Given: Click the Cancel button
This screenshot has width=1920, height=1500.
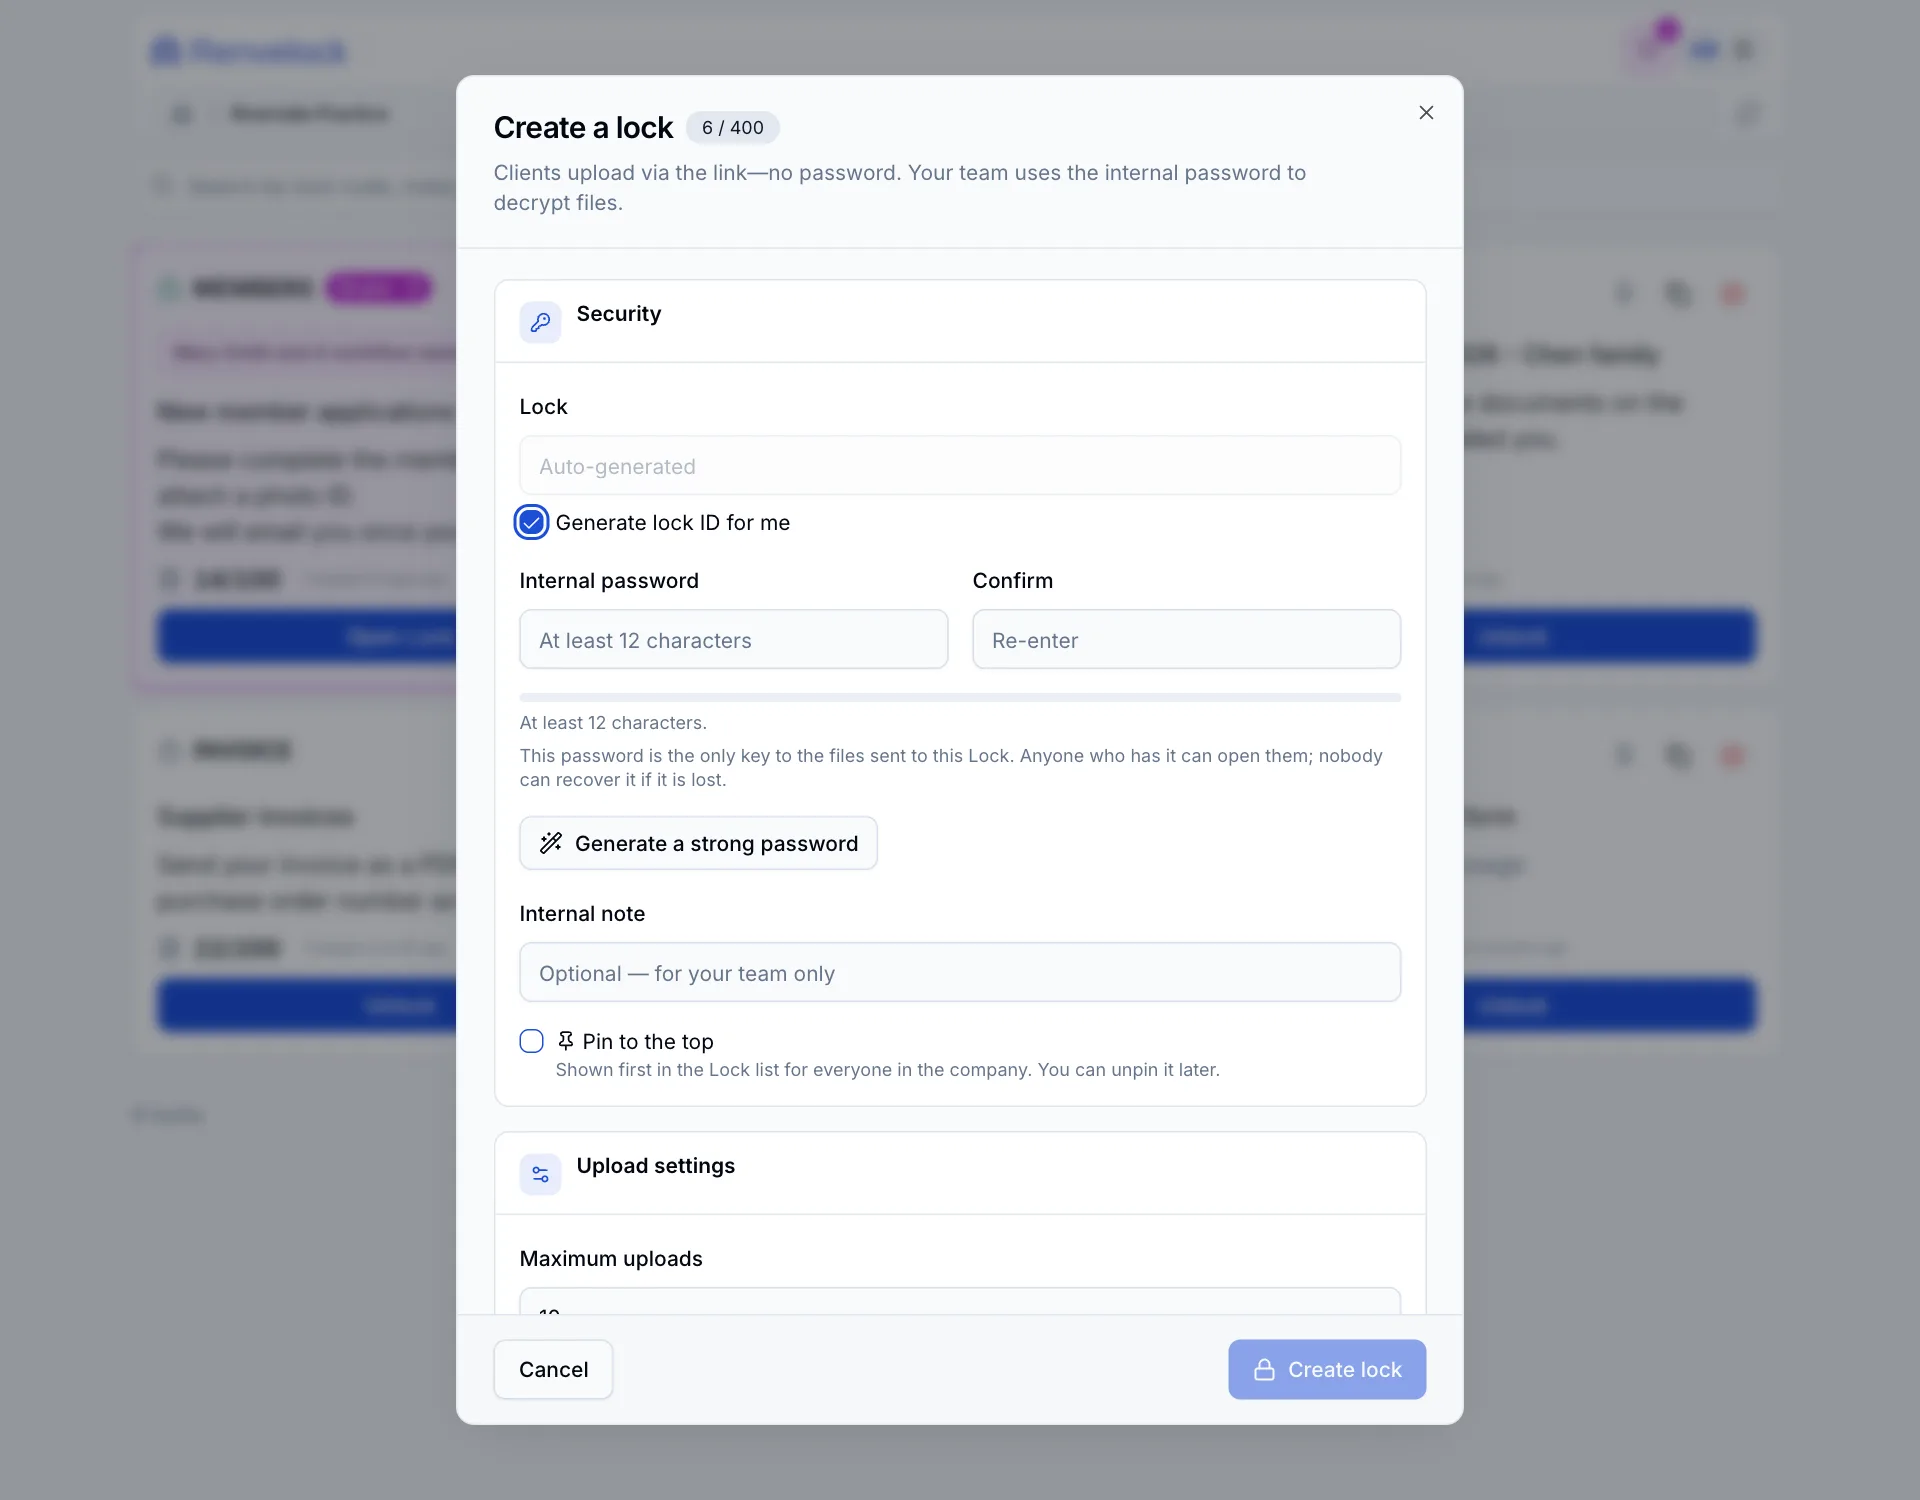Looking at the screenshot, I should (553, 1370).
